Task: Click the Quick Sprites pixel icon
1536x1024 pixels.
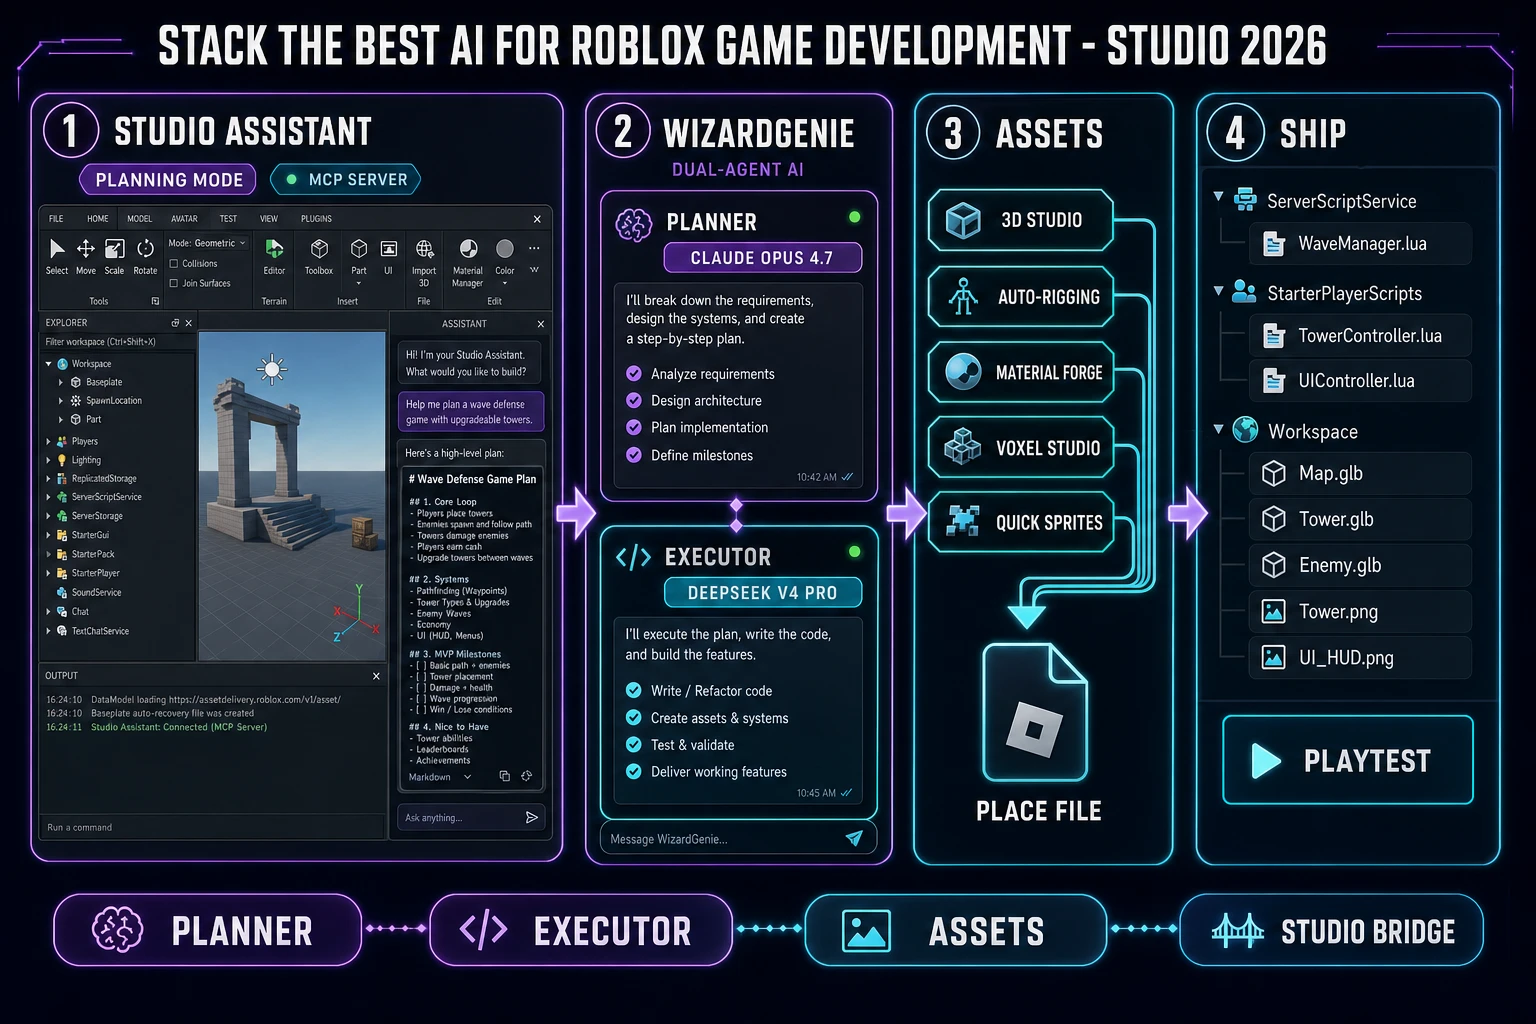Action: click(x=963, y=521)
